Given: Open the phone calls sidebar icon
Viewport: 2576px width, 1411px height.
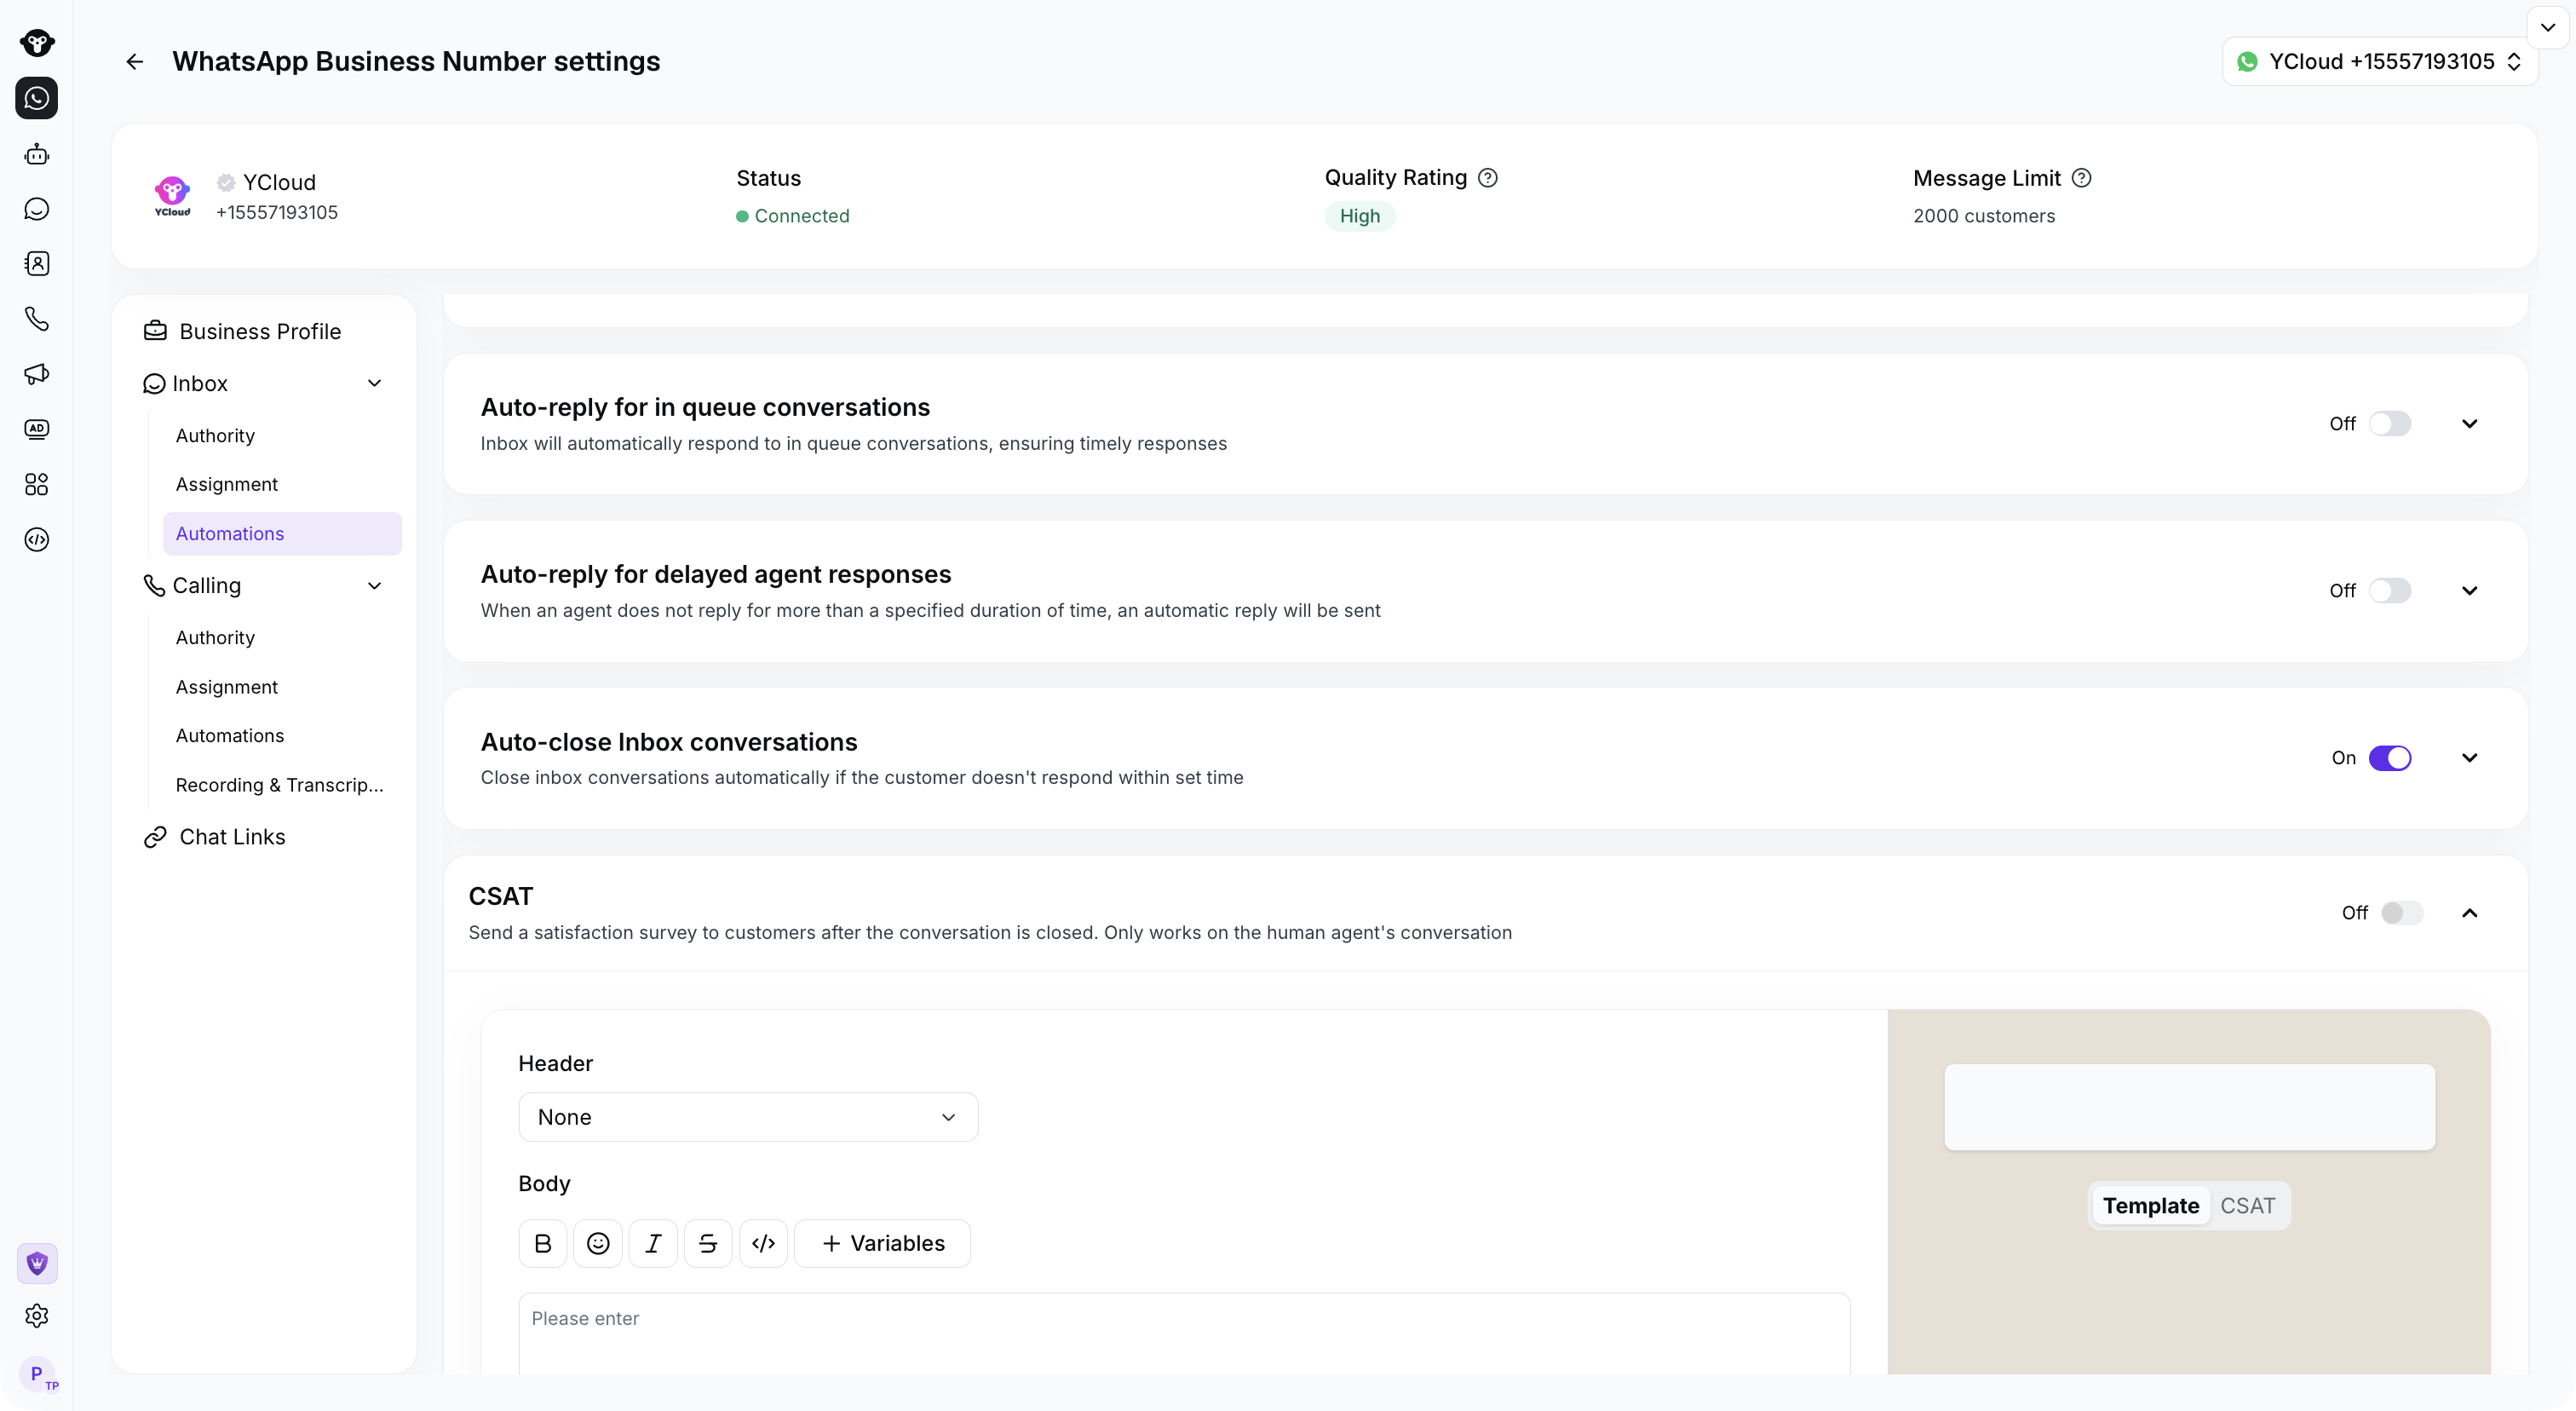Looking at the screenshot, I should pos(37,319).
